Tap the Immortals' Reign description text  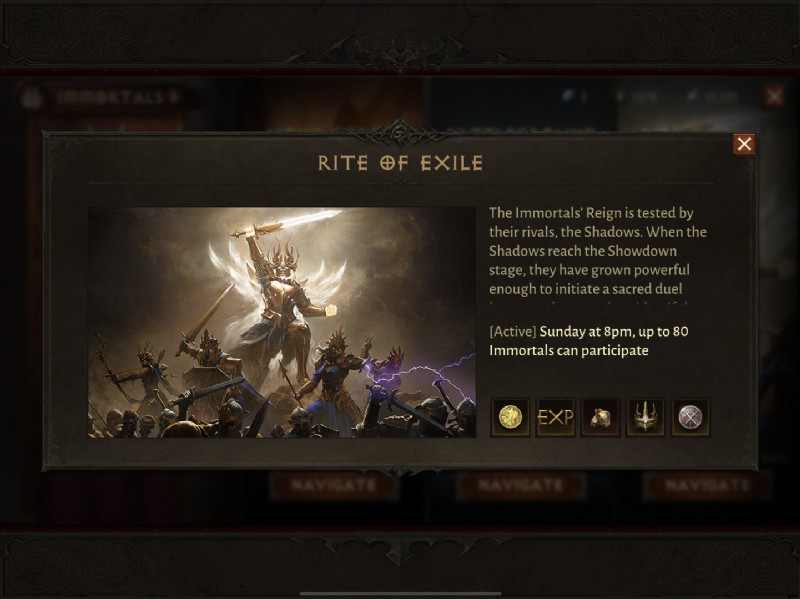pos(598,251)
